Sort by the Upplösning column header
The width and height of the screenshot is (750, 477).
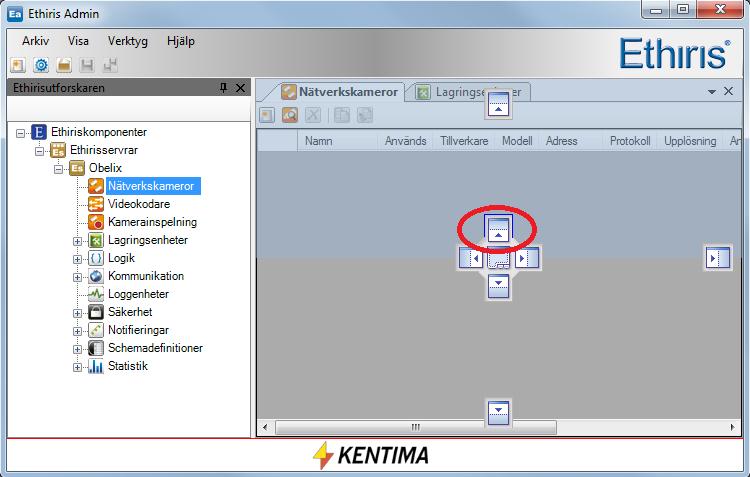690,141
